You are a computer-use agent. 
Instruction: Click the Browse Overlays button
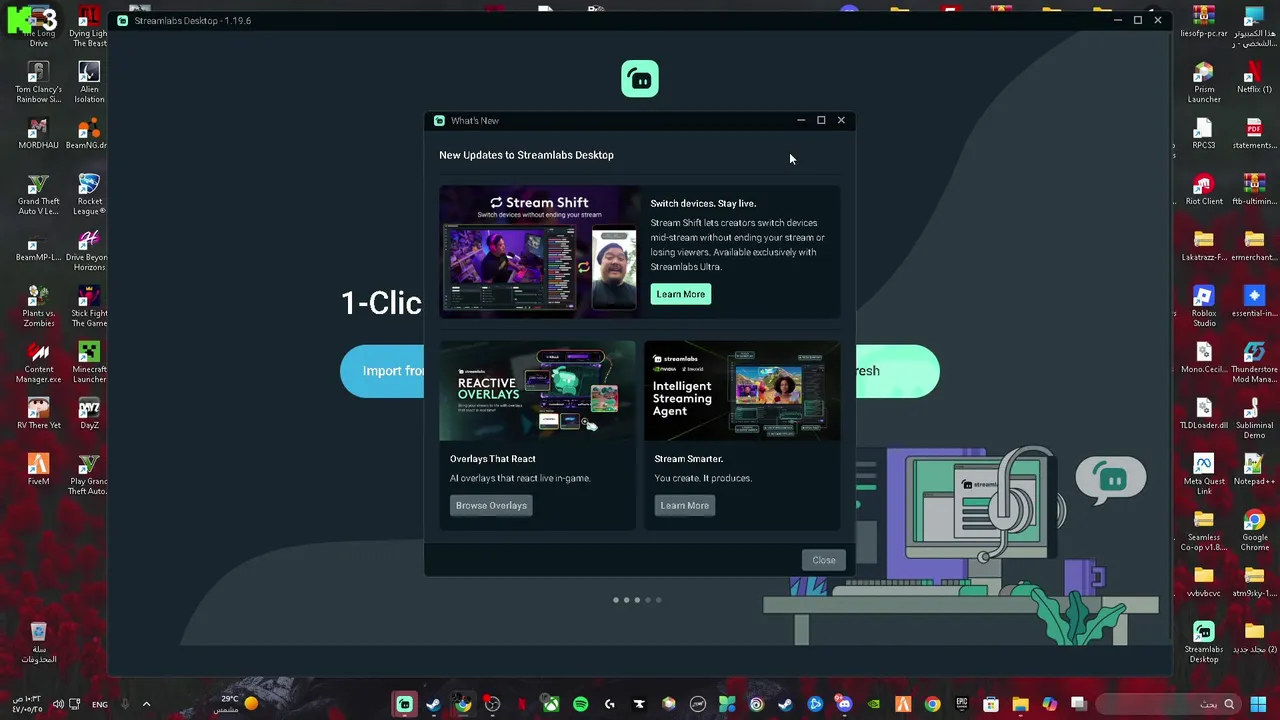(x=491, y=505)
